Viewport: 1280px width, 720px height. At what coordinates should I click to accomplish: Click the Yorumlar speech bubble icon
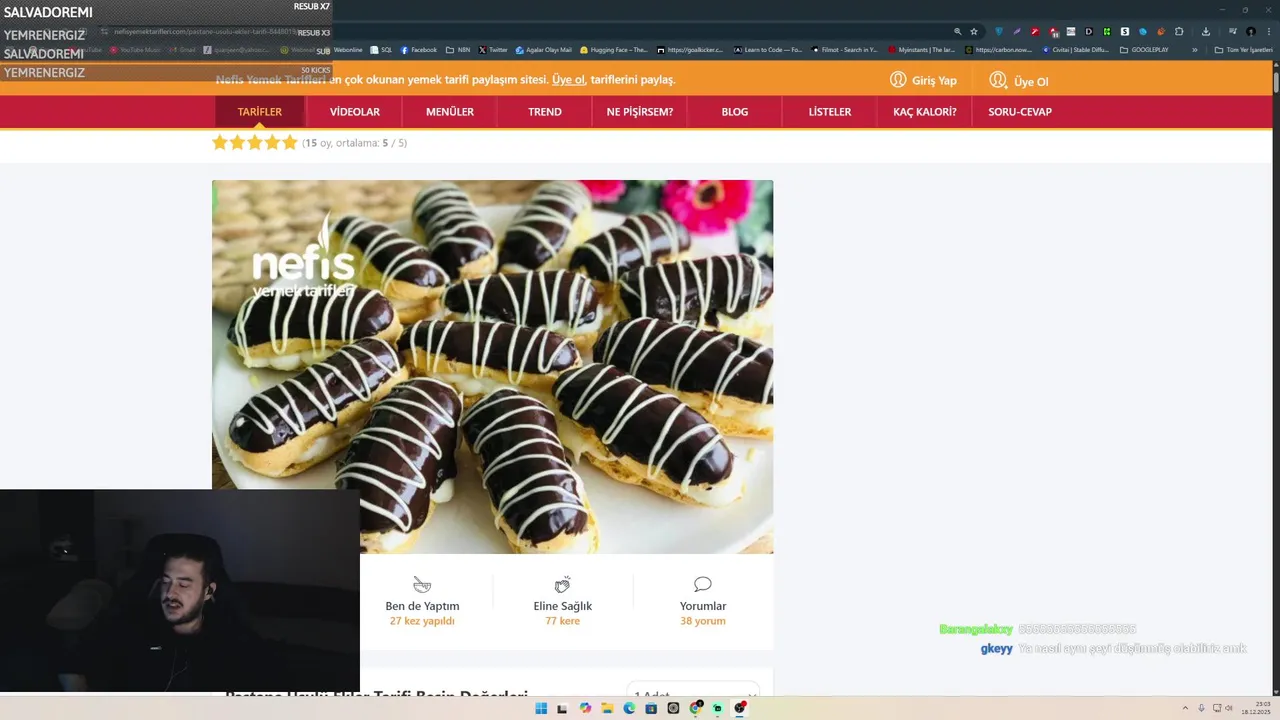click(x=703, y=584)
